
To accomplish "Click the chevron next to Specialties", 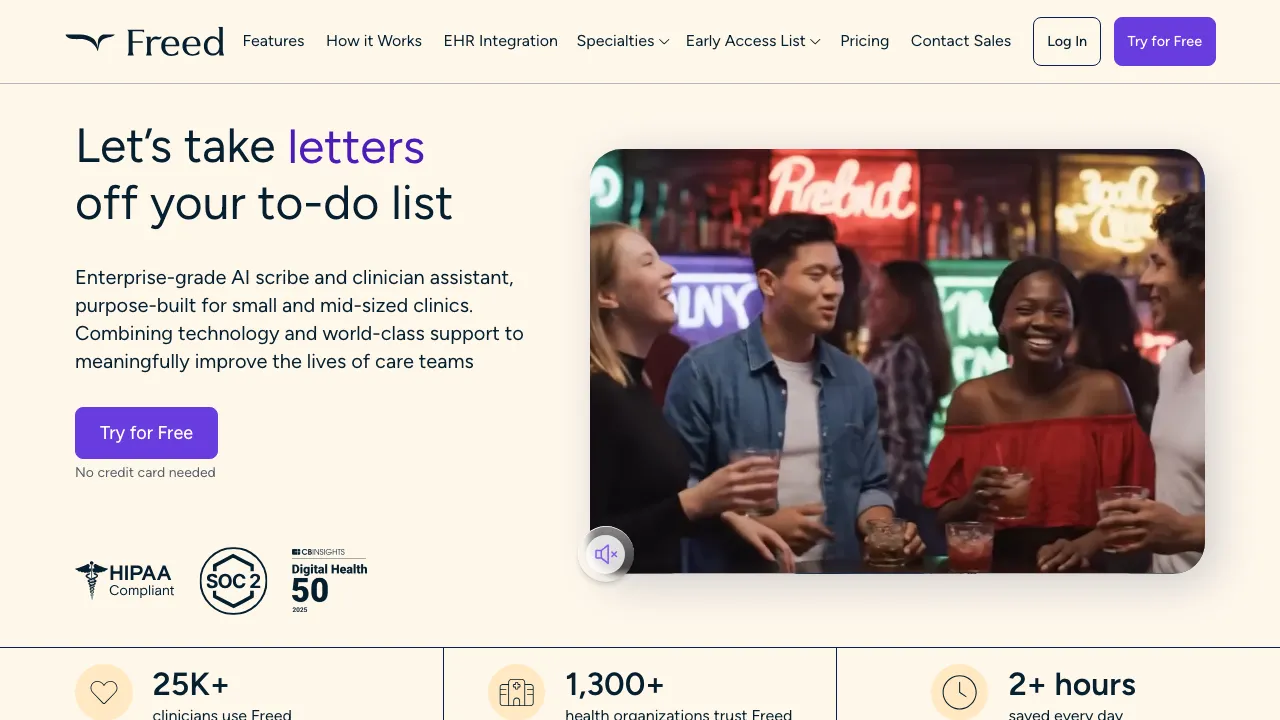I will 664,42.
